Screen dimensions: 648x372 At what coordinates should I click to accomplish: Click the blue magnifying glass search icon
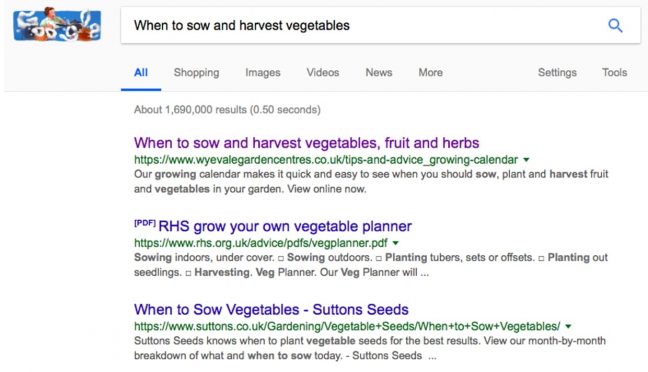[x=615, y=26]
